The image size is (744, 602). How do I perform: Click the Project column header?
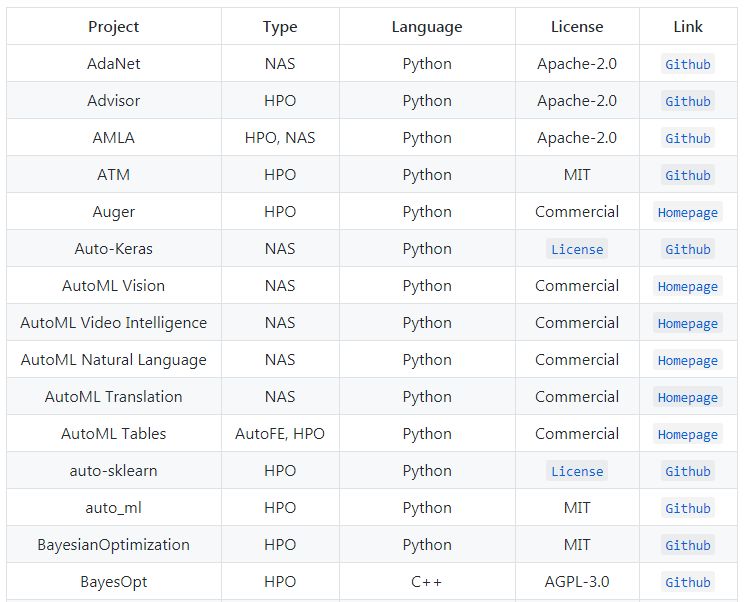pyautogui.click(x=114, y=27)
